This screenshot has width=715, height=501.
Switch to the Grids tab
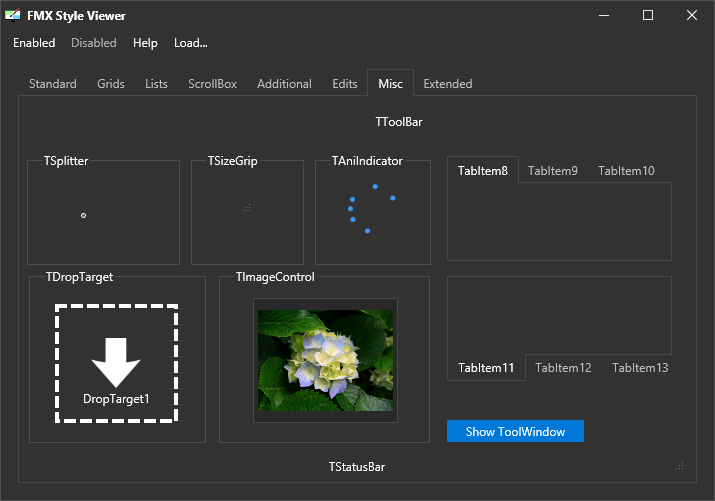click(111, 84)
